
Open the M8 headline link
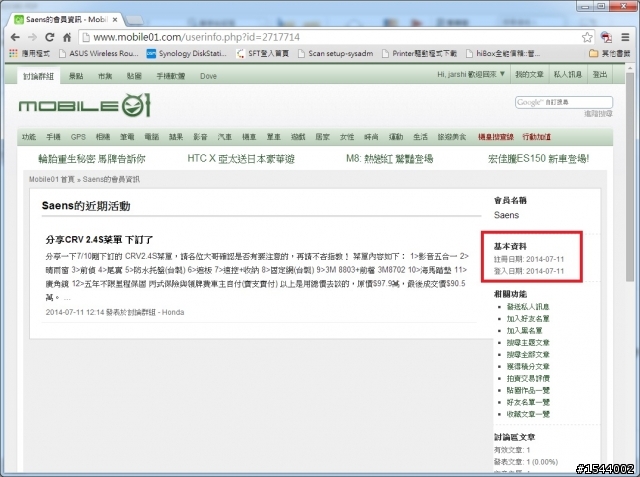[389, 158]
